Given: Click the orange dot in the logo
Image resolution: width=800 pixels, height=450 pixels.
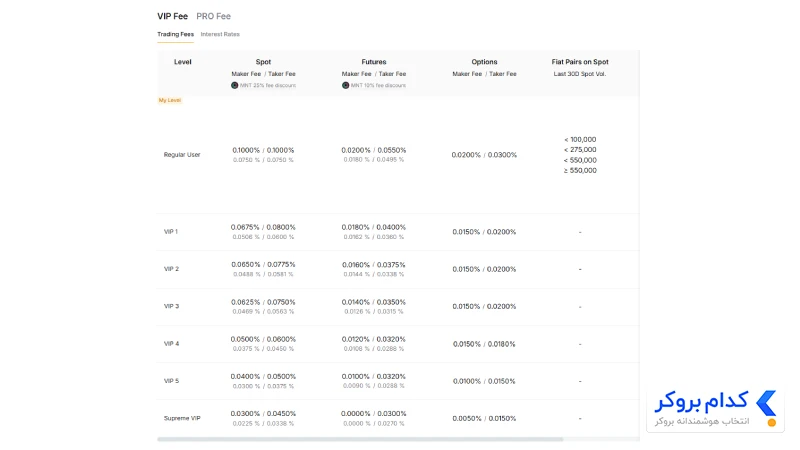Looking at the screenshot, I should point(772,422).
